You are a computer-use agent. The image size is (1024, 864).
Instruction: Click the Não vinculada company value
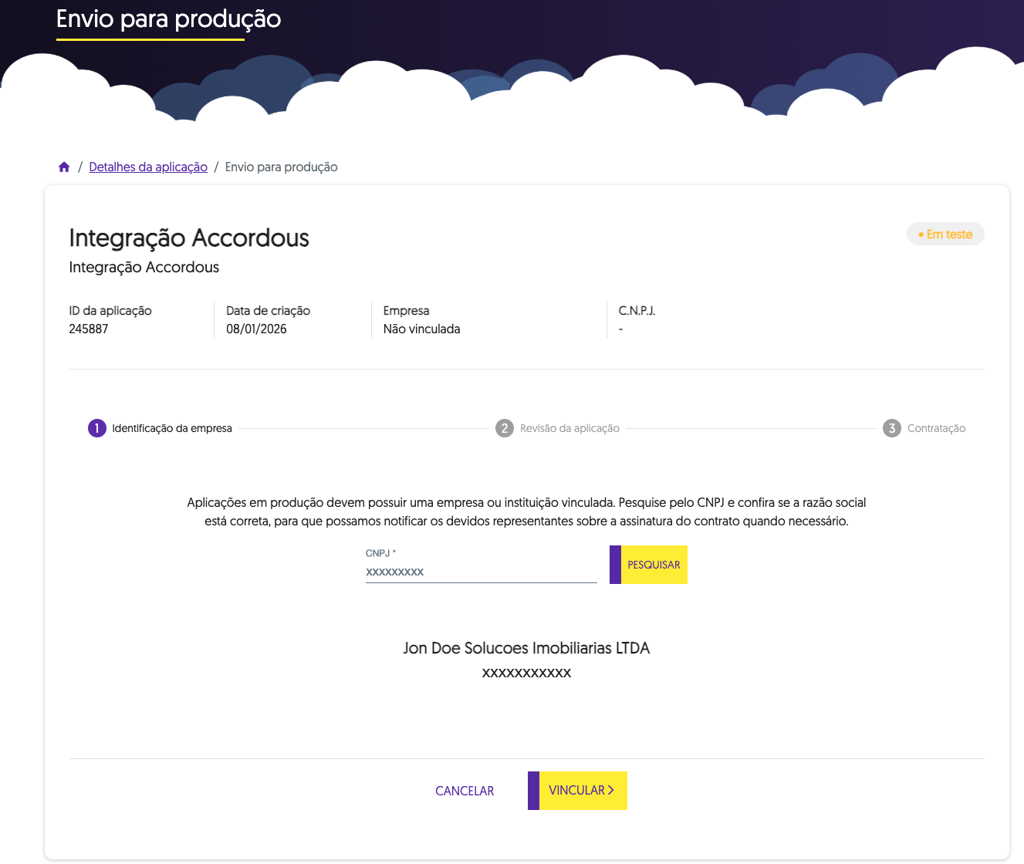coord(421,328)
